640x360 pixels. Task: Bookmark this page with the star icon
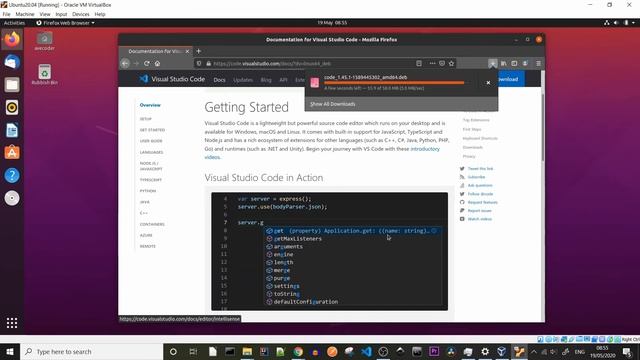[451, 63]
